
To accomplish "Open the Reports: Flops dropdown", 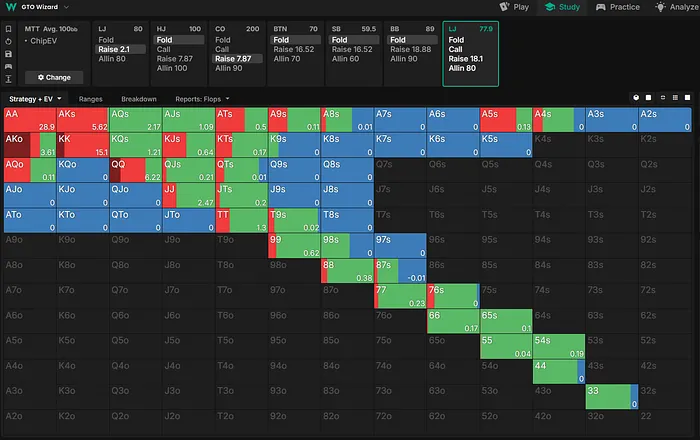I will pyautogui.click(x=203, y=99).
